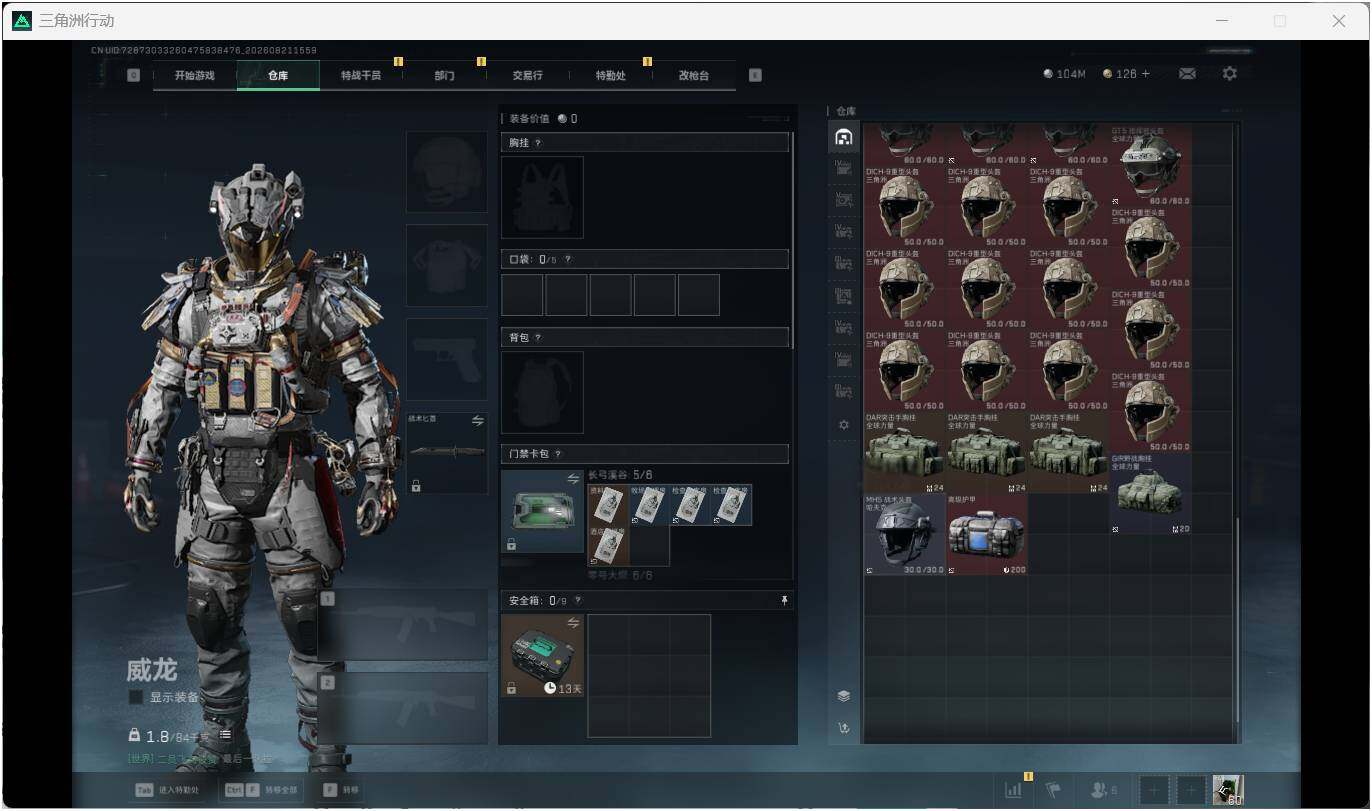Screen dimensions: 1372x811
Task: Click the first empty pocket slot
Action: (x=522, y=295)
